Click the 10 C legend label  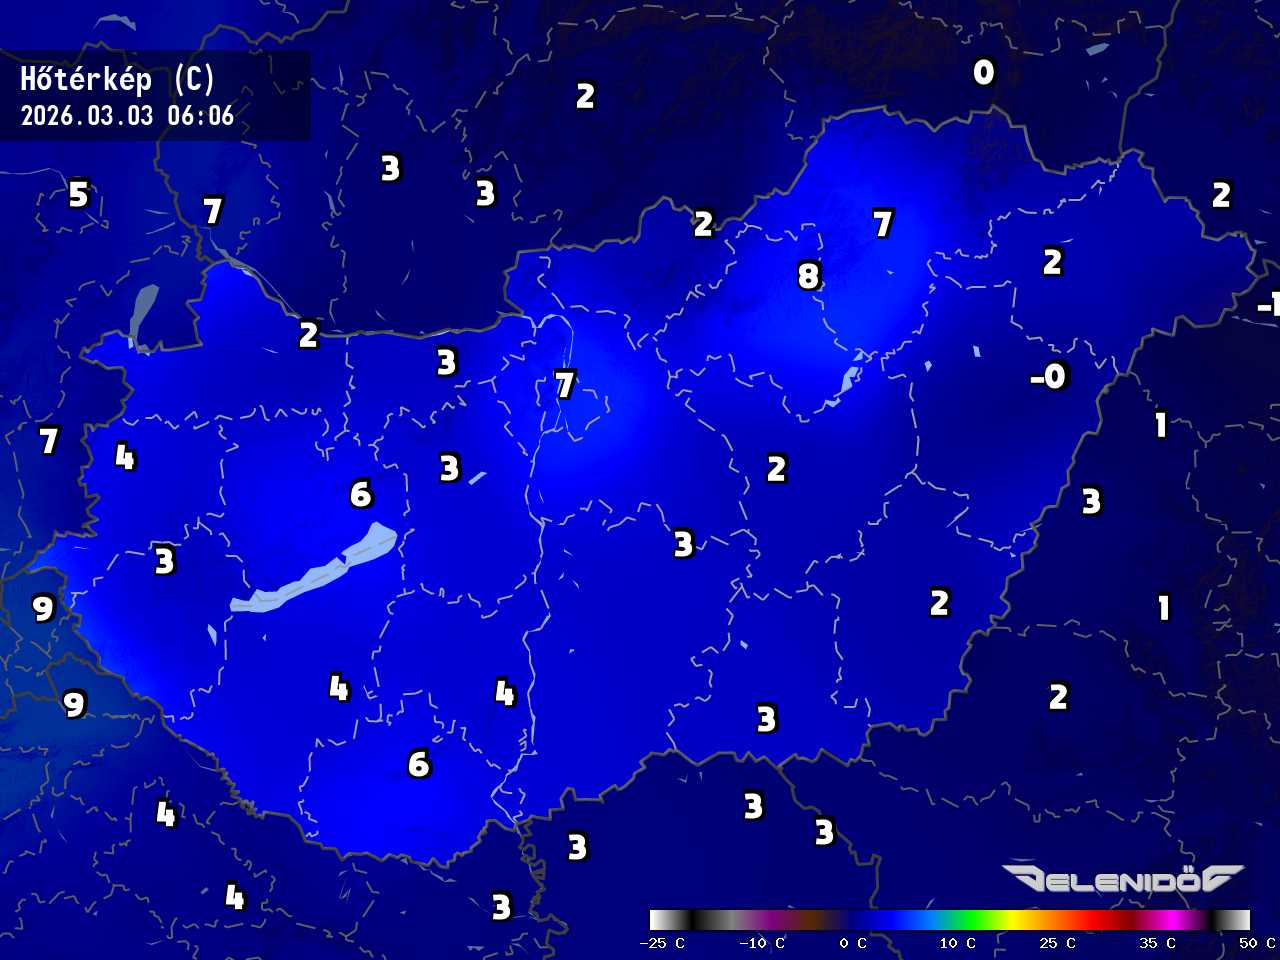(x=957, y=943)
